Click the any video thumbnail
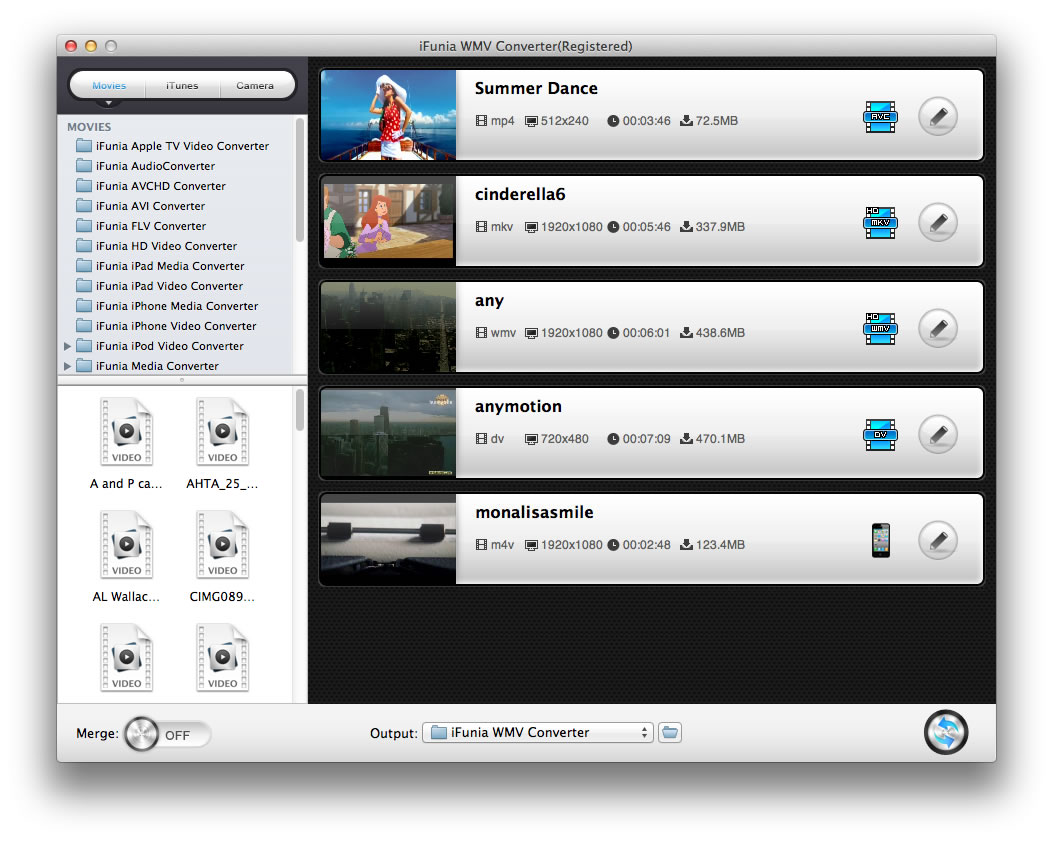The width and height of the screenshot is (1053, 841). (388, 327)
